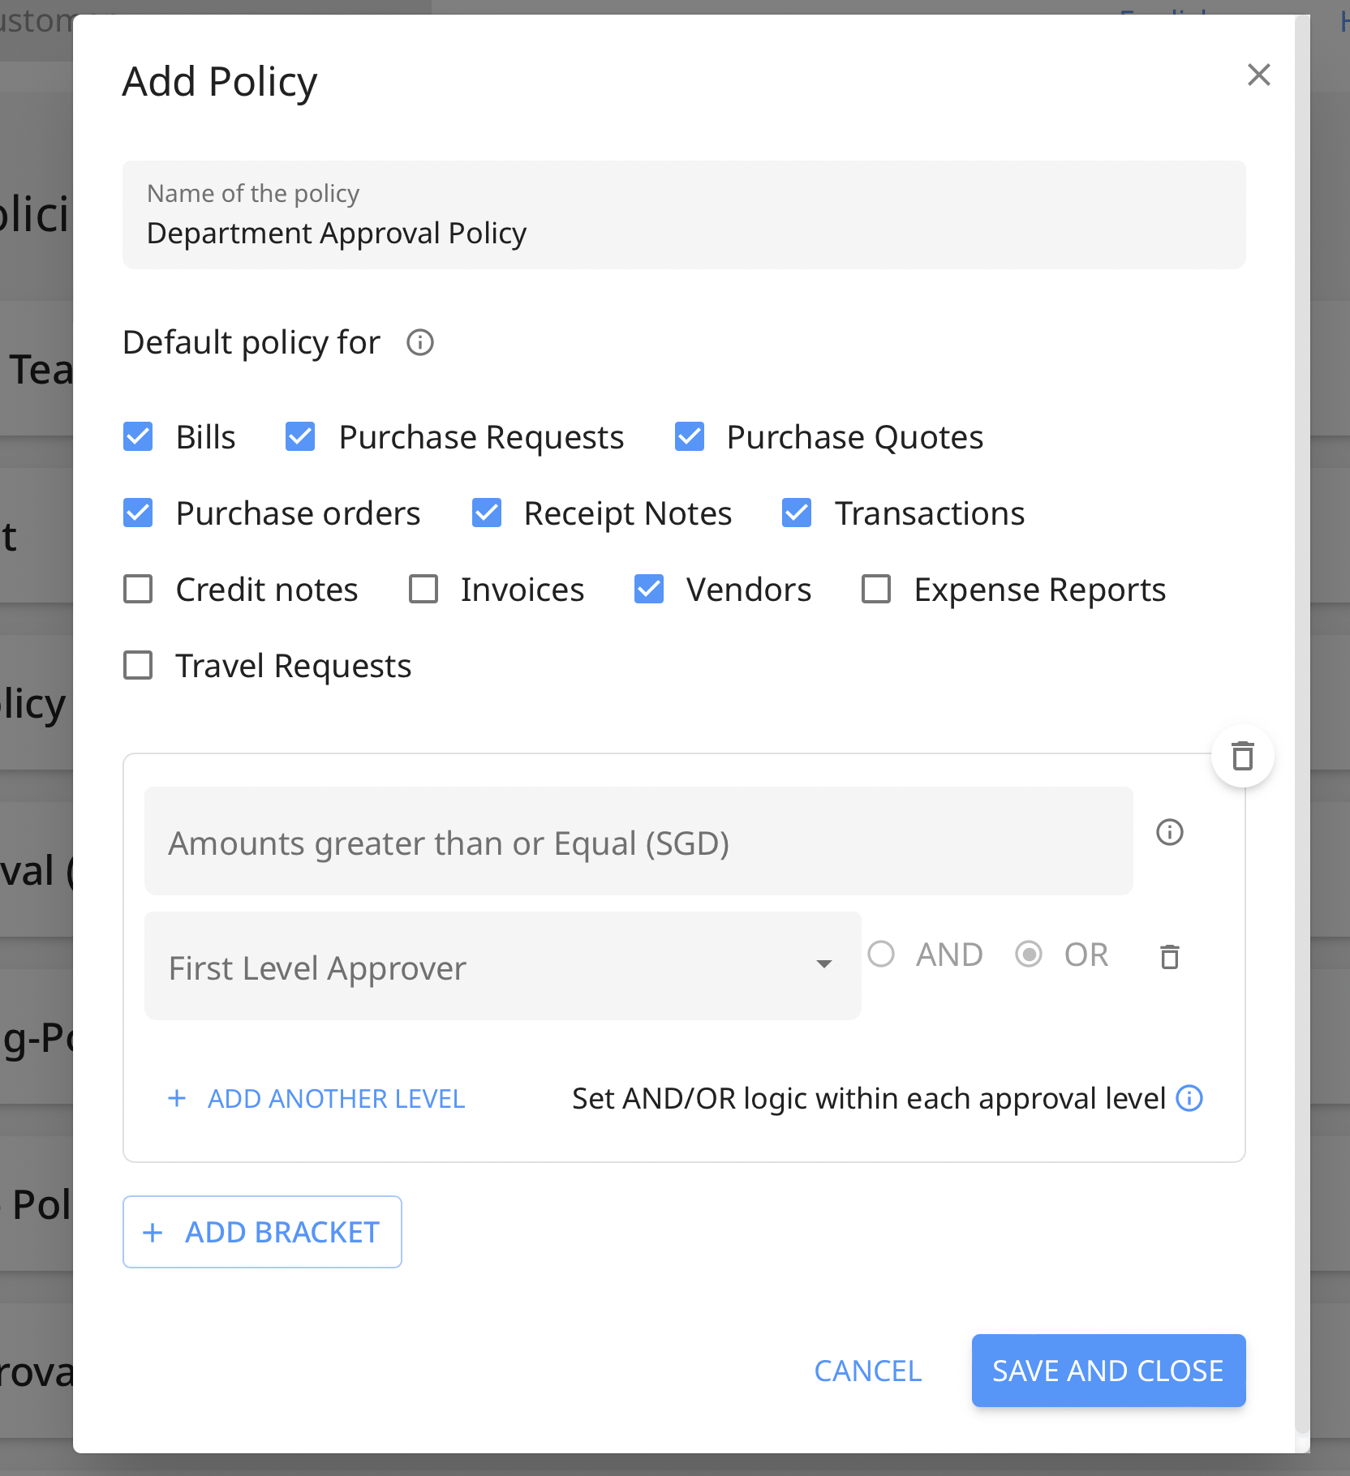1350x1476 pixels.
Task: Uncheck the Vendors checkbox
Action: pos(649,589)
